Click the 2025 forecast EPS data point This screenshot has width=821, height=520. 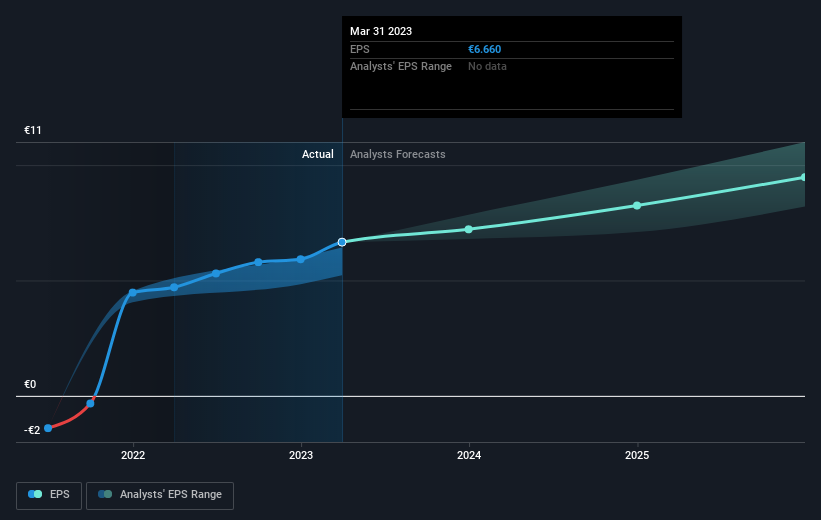pos(637,205)
